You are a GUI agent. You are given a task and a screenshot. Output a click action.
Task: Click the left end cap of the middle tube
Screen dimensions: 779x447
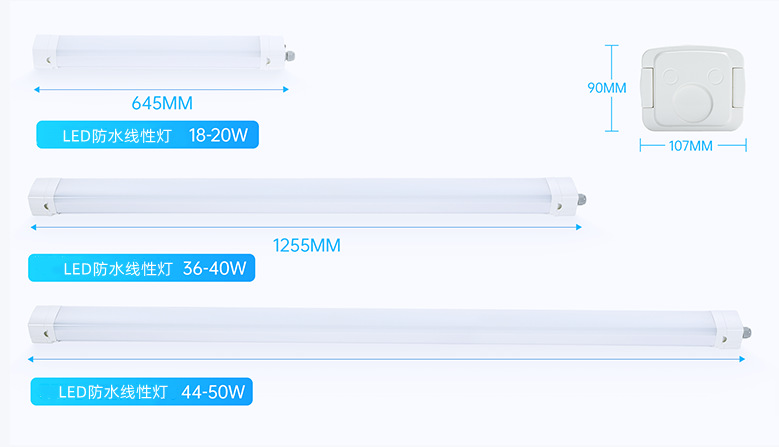click(x=44, y=195)
